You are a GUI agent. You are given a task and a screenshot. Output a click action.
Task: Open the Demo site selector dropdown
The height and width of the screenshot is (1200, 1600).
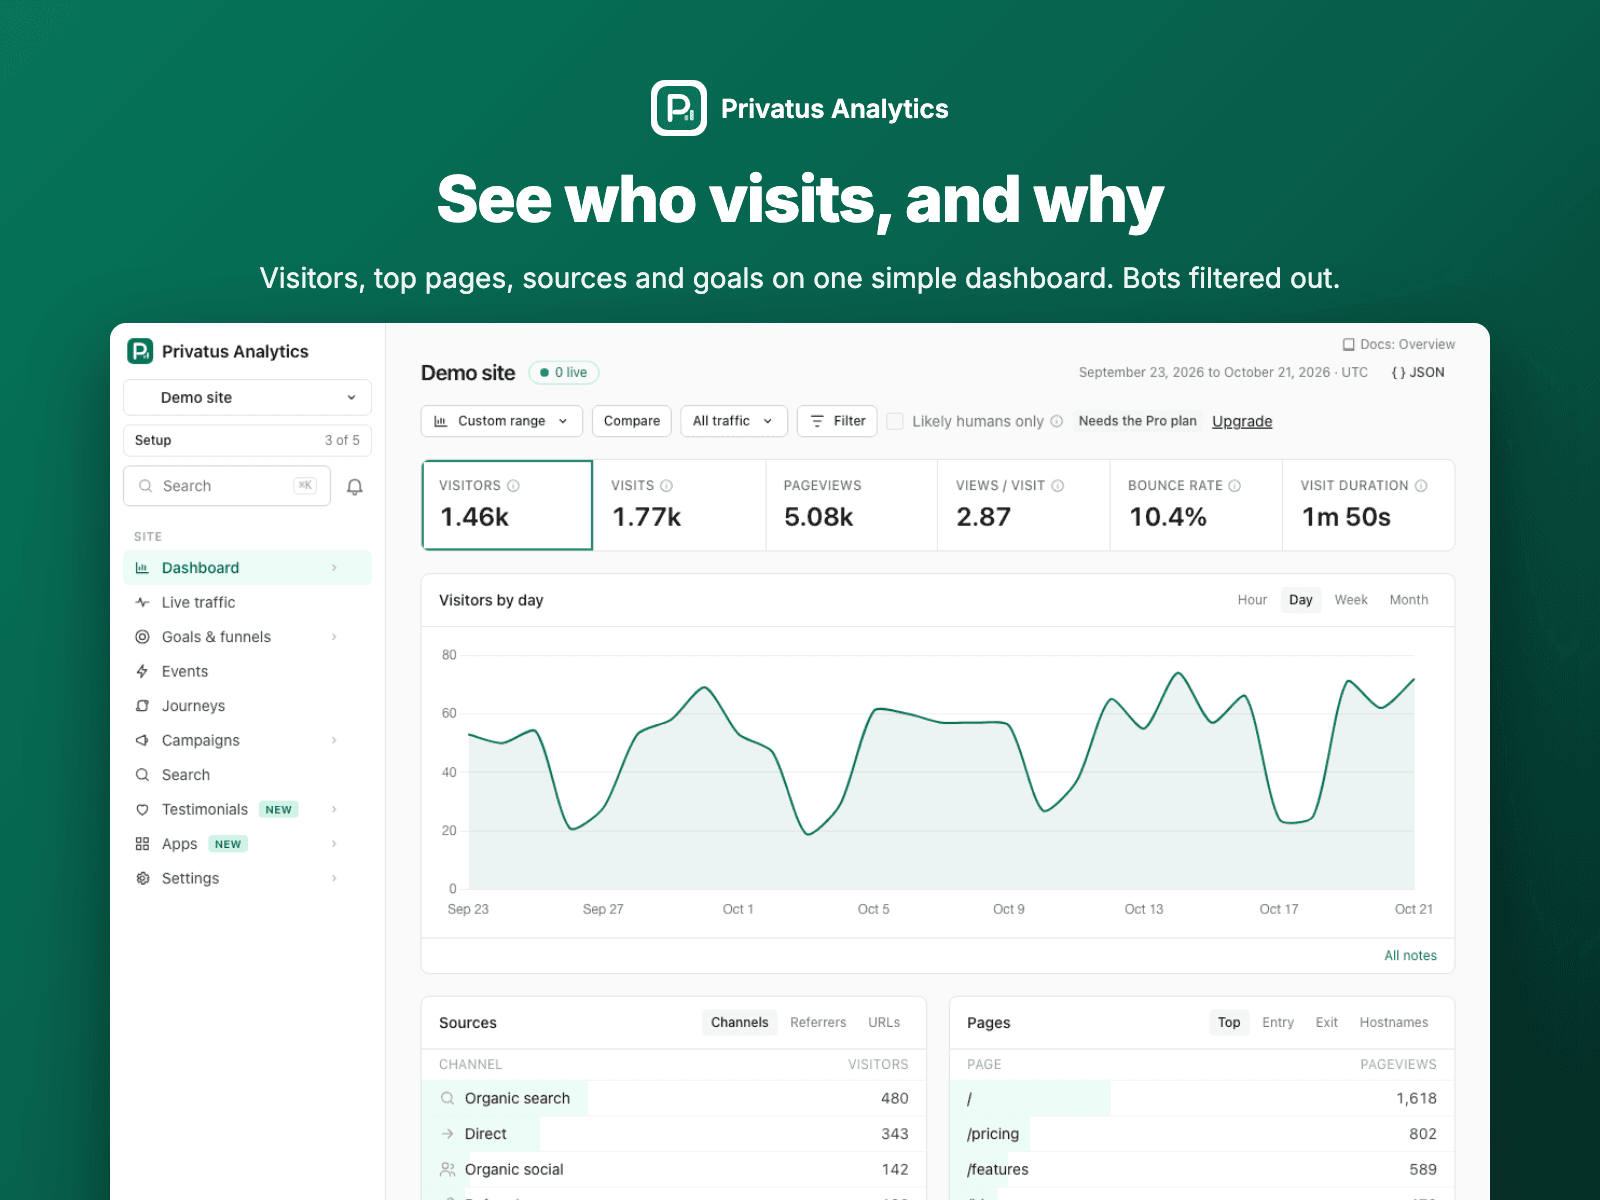247,397
